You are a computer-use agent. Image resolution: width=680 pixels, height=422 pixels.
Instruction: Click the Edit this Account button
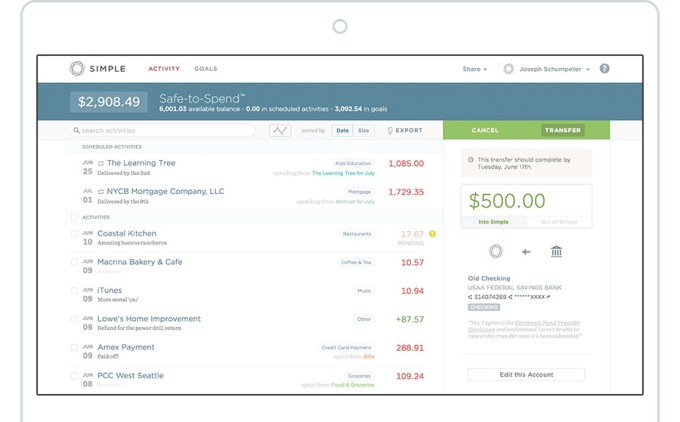click(526, 375)
